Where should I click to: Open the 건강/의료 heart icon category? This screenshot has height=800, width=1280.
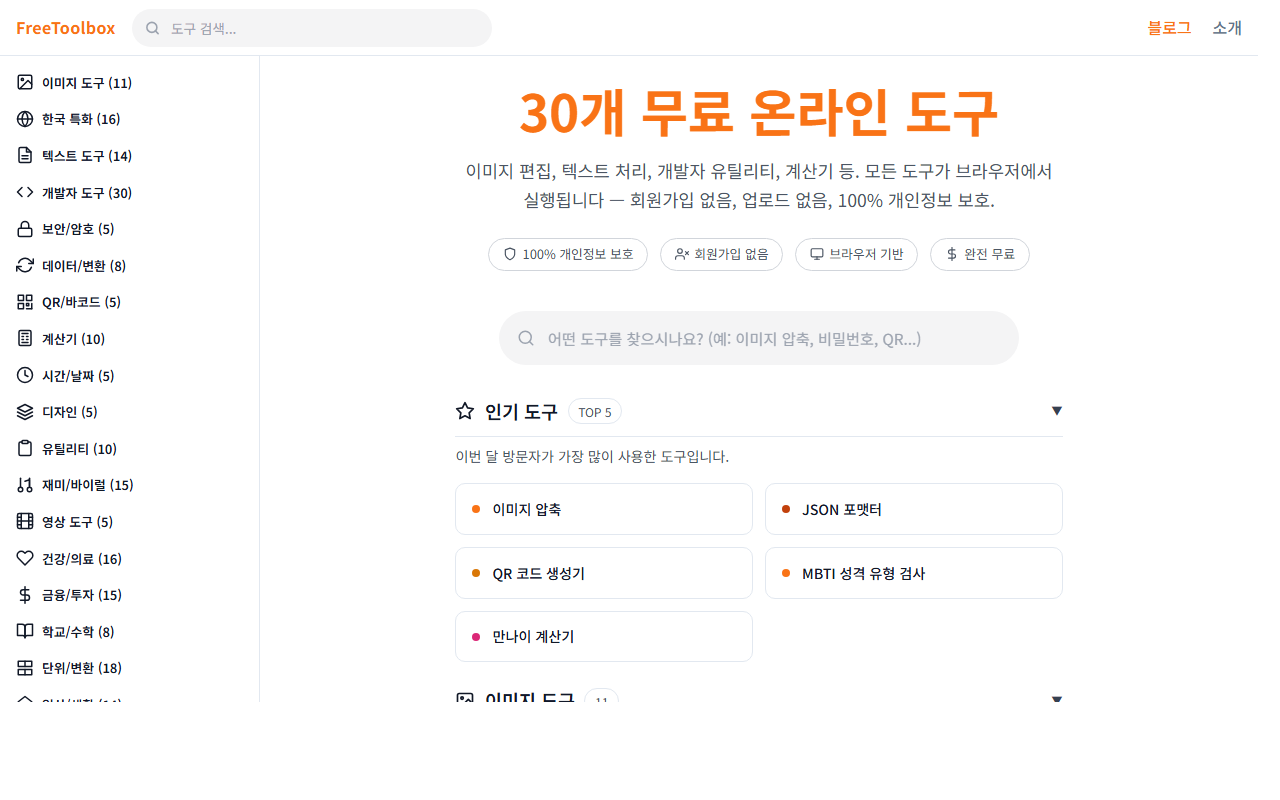click(x=24, y=558)
